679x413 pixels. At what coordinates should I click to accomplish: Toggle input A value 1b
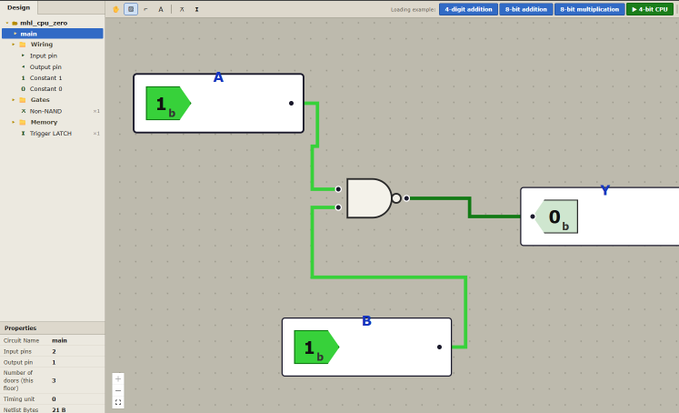pos(168,103)
